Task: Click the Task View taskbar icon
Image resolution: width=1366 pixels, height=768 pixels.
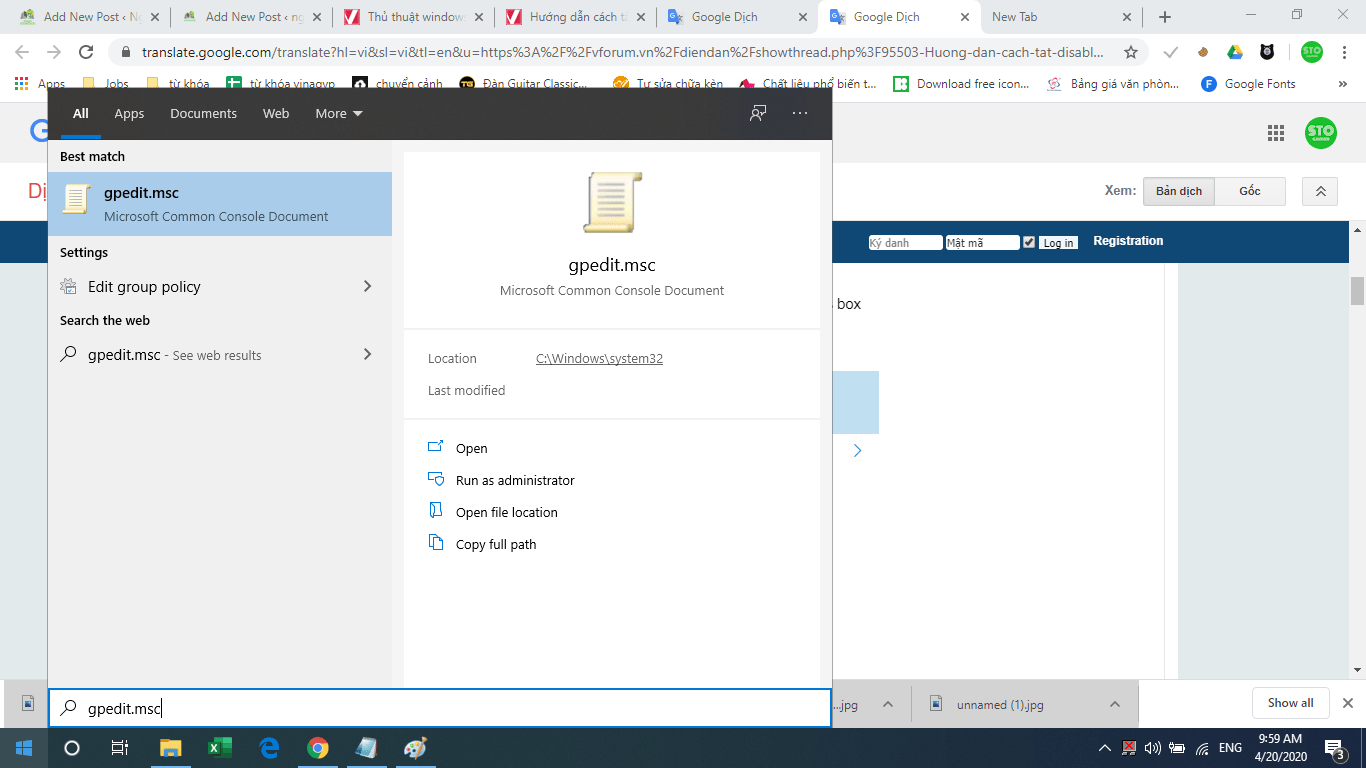Action: tap(119, 747)
